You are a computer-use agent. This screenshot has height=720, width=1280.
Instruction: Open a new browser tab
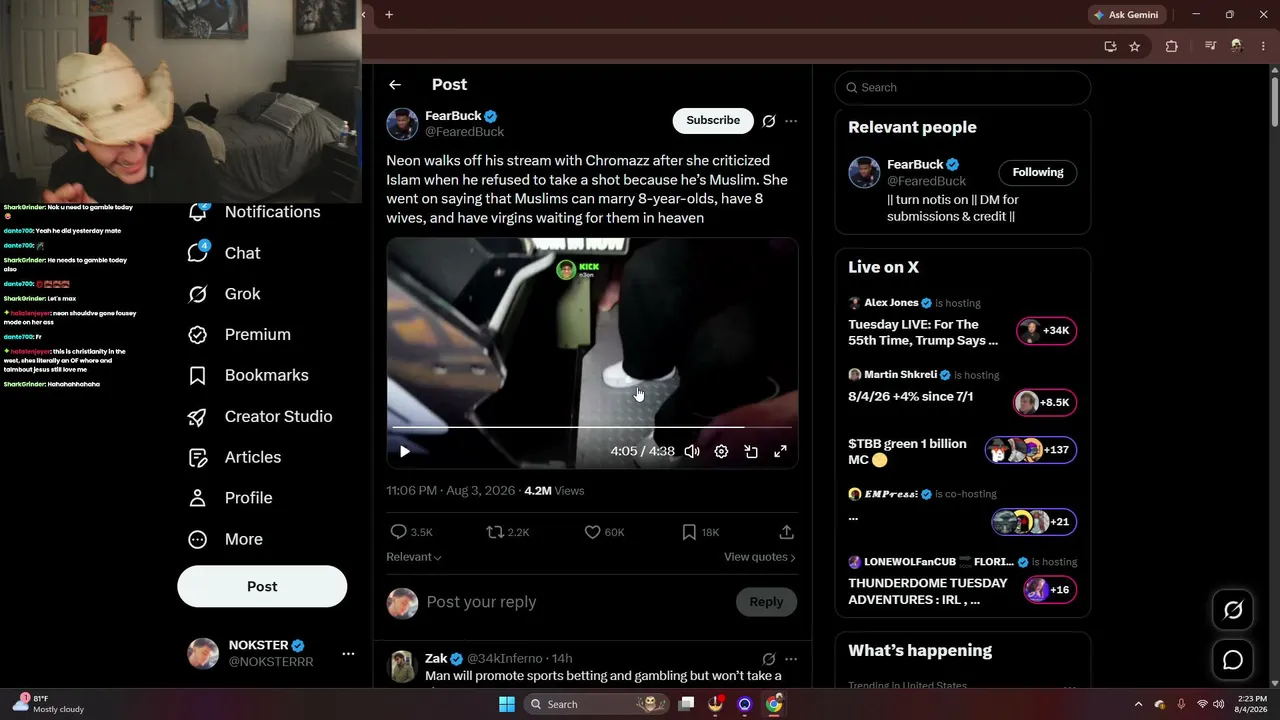[389, 15]
